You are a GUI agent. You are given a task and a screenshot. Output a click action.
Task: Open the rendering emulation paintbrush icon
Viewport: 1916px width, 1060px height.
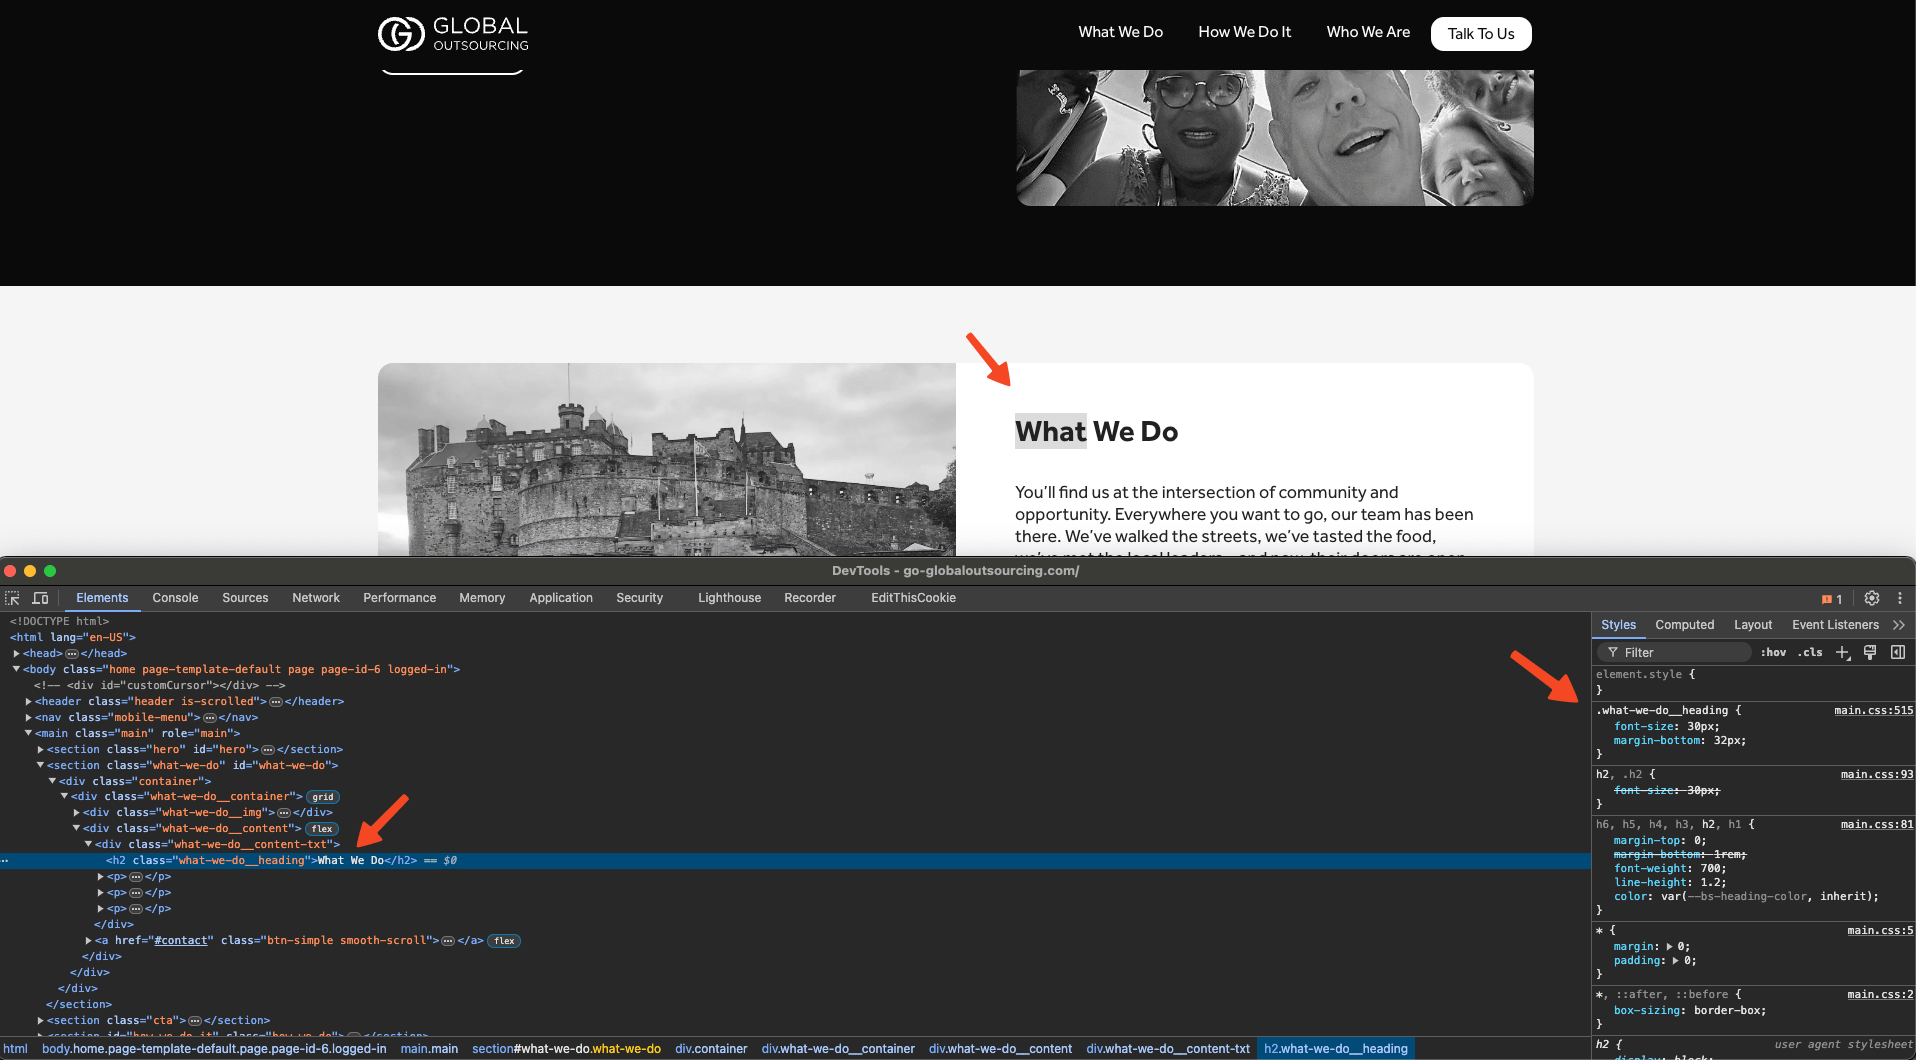pos(1870,652)
